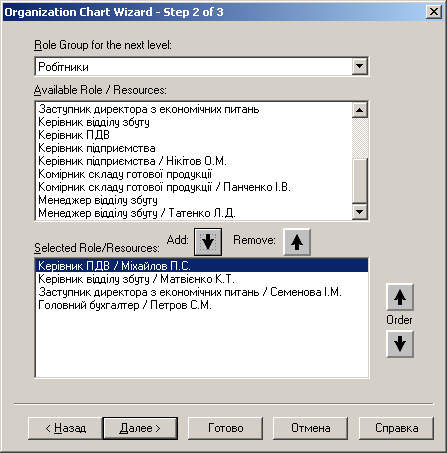Click the Role Group field showing Робітники
The height and width of the screenshot is (453, 447).
(194, 66)
